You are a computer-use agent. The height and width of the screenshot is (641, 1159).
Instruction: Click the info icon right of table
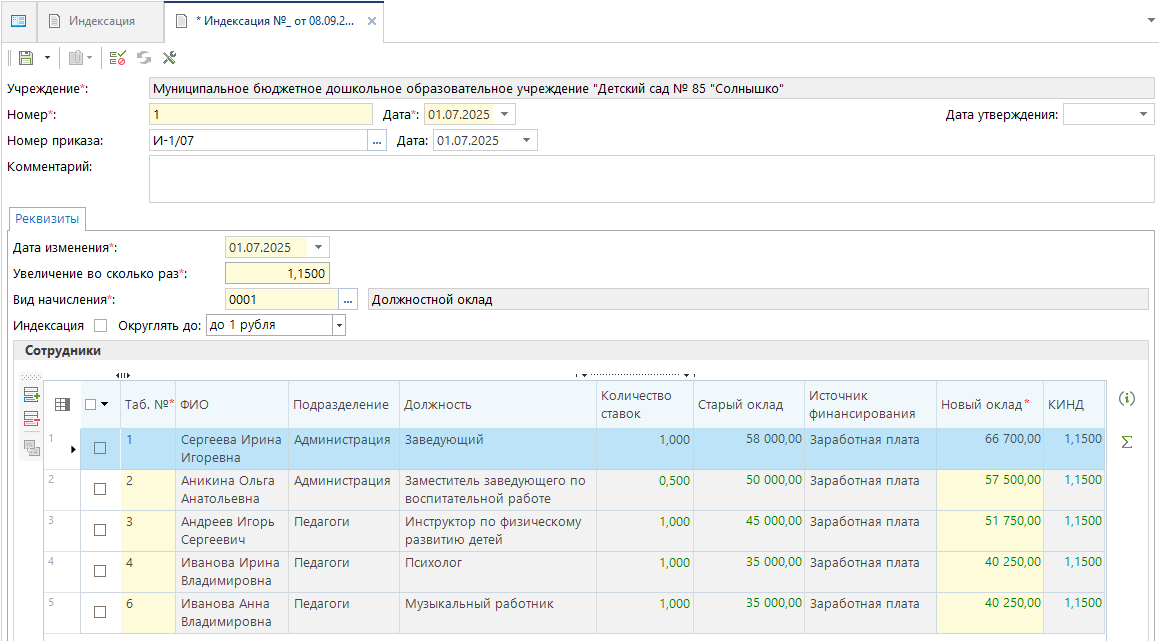pos(1127,399)
